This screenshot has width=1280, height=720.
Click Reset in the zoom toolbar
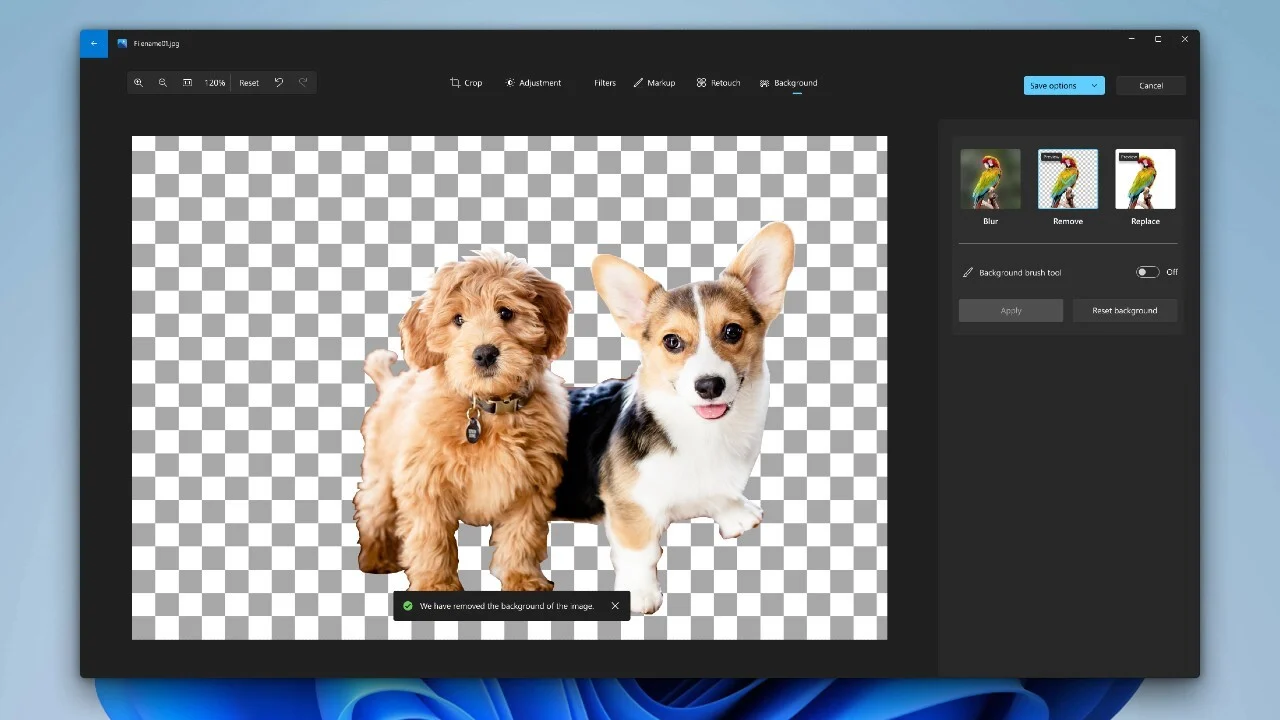point(249,83)
